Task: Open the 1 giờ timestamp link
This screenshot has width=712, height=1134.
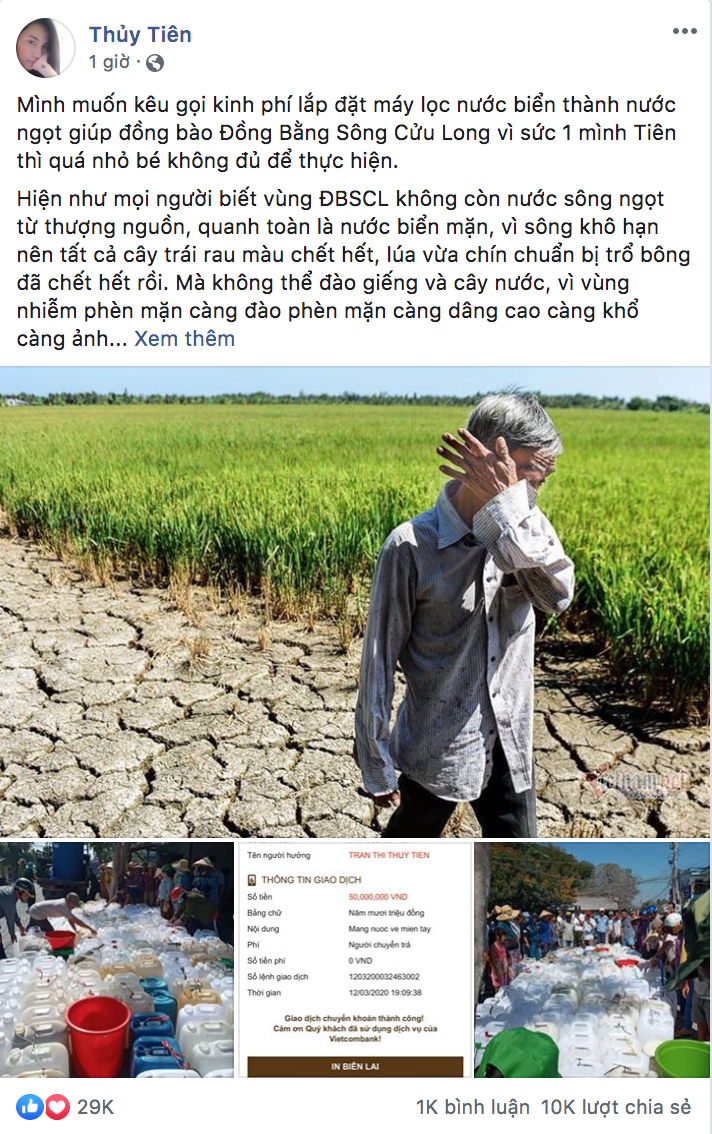Action: pos(109,62)
